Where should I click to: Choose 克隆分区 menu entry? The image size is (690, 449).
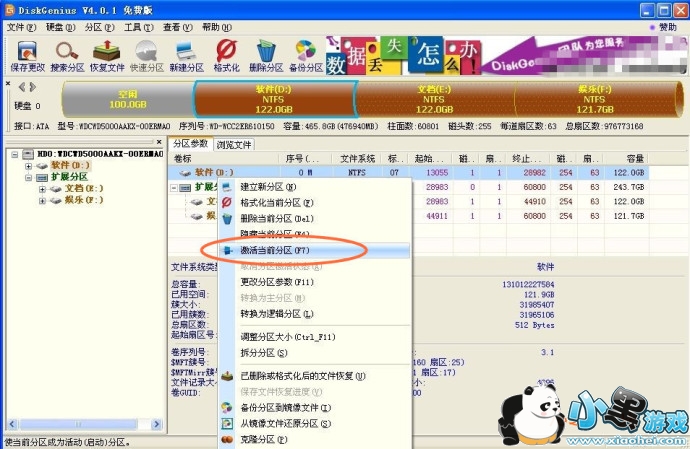click(x=315, y=439)
